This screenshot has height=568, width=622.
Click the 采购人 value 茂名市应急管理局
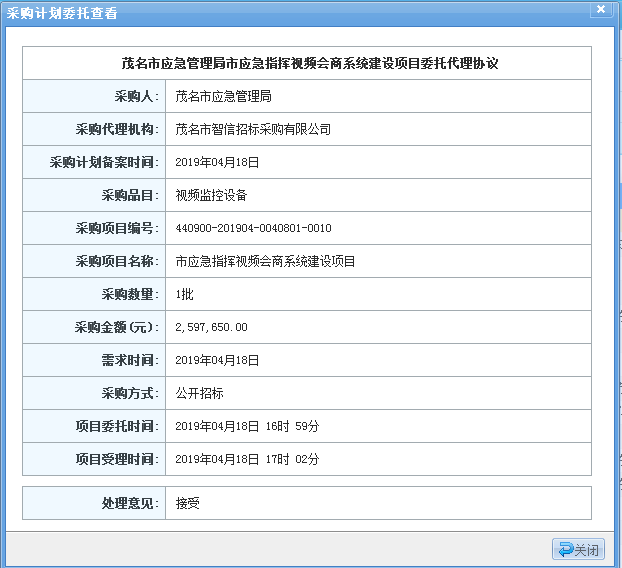pos(223,96)
